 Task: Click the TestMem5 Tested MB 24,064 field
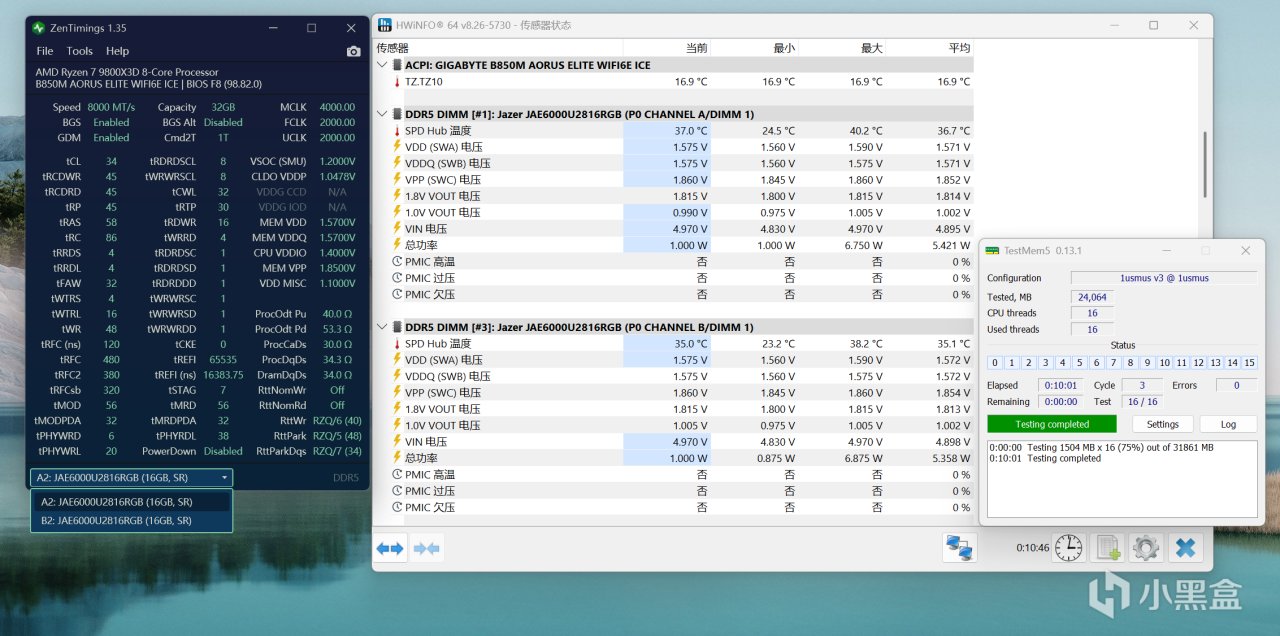(1091, 297)
